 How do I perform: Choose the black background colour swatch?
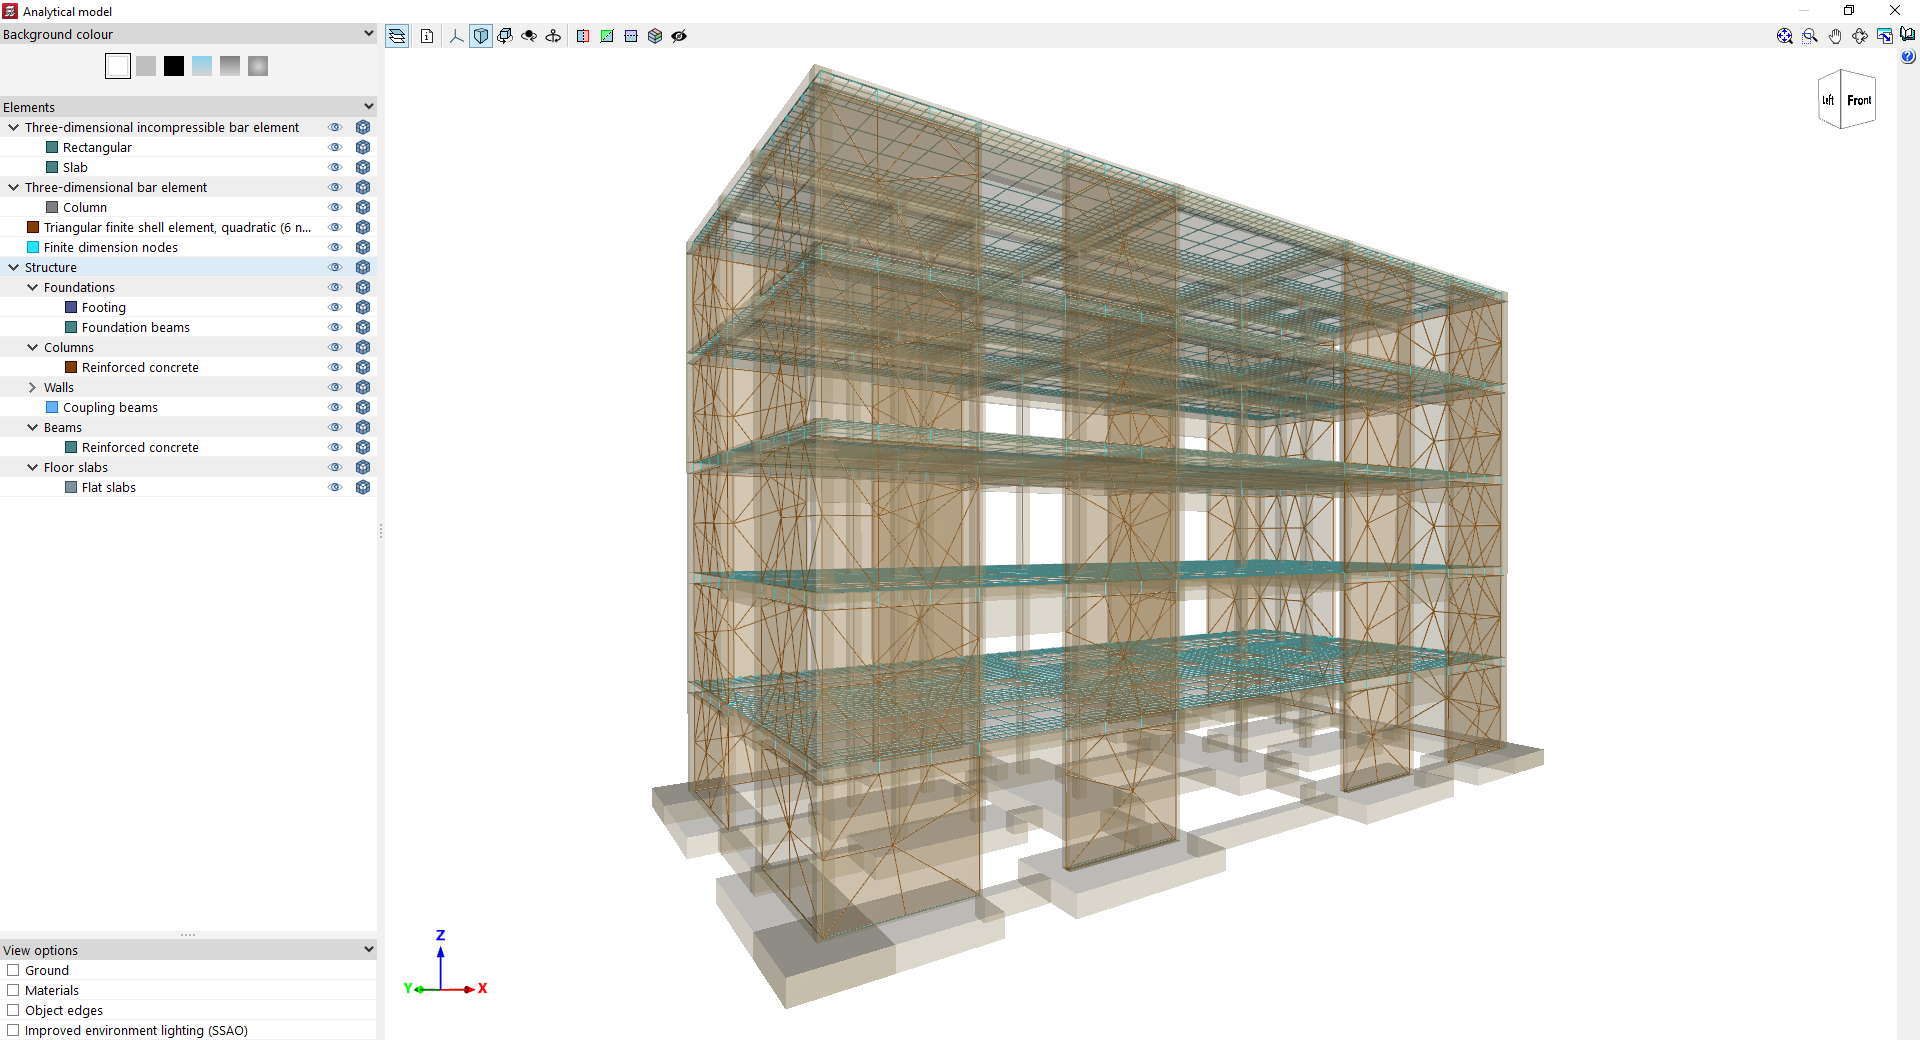(174, 66)
